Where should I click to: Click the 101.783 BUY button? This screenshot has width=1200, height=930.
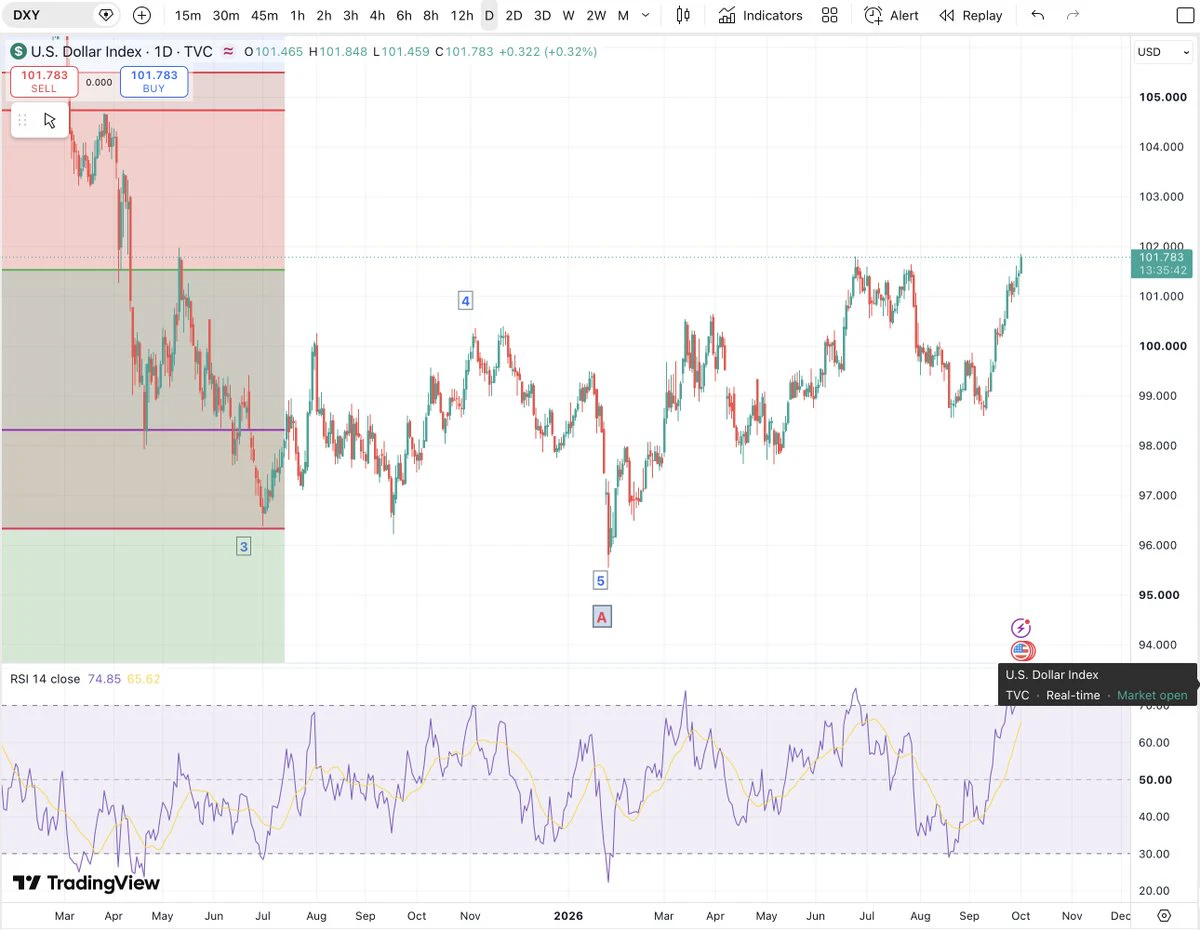154,82
